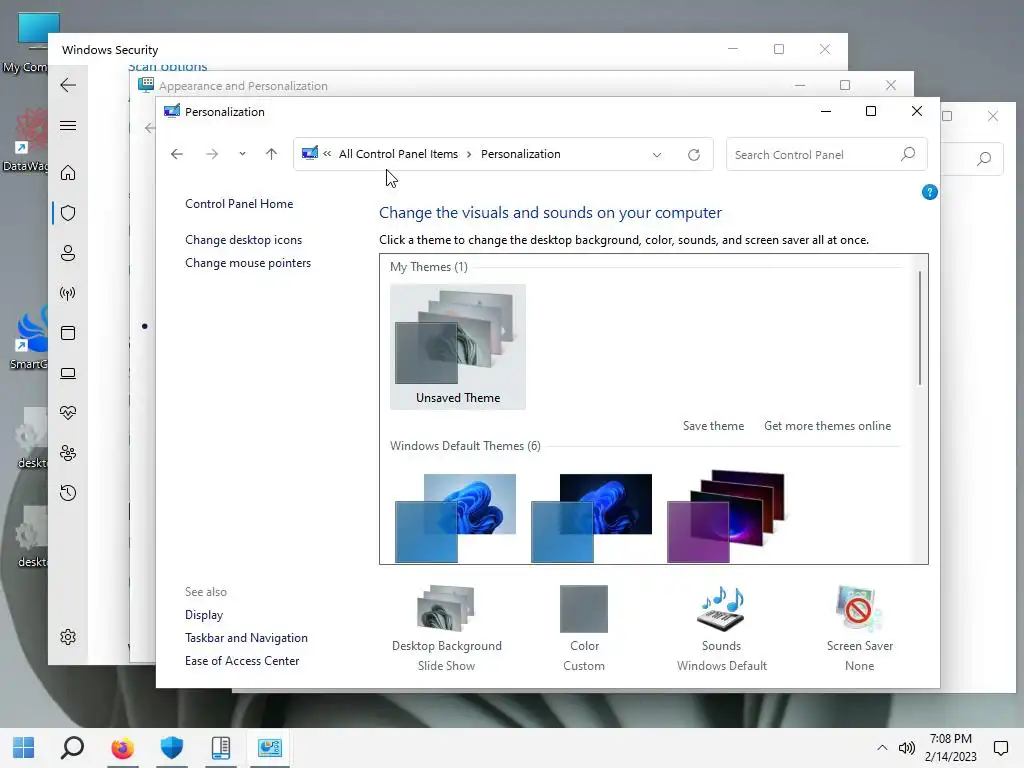Click the Personalization title bar icon
This screenshot has height=768, width=1024.
click(x=172, y=112)
